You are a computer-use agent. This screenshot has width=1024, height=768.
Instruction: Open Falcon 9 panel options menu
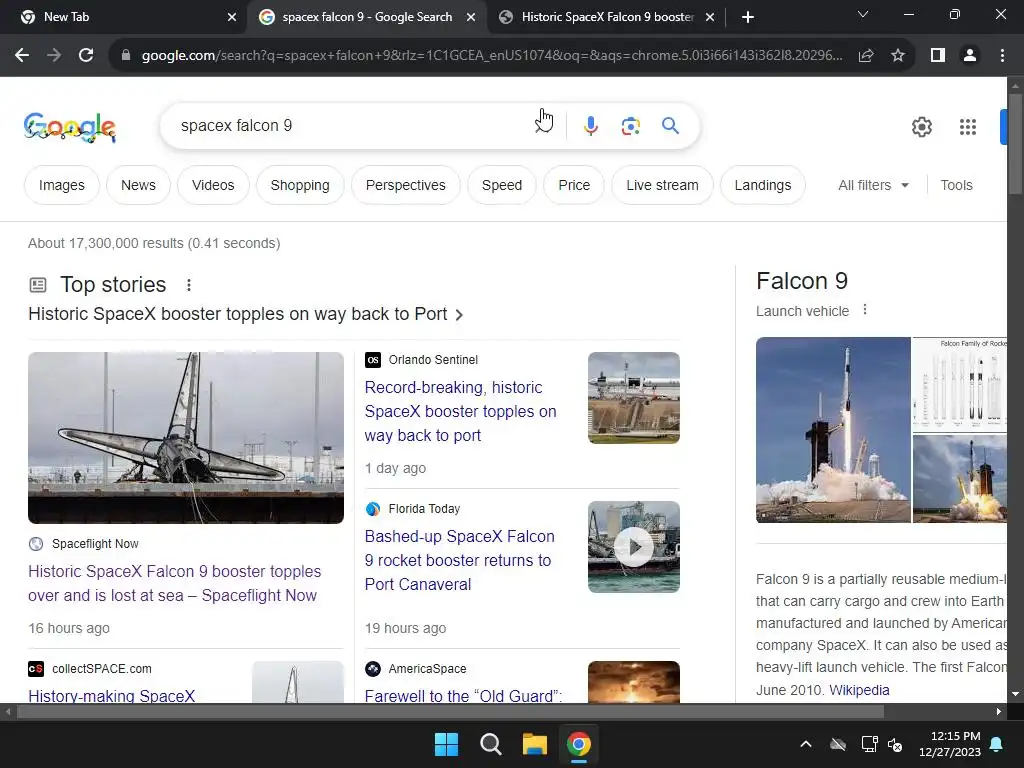point(865,310)
